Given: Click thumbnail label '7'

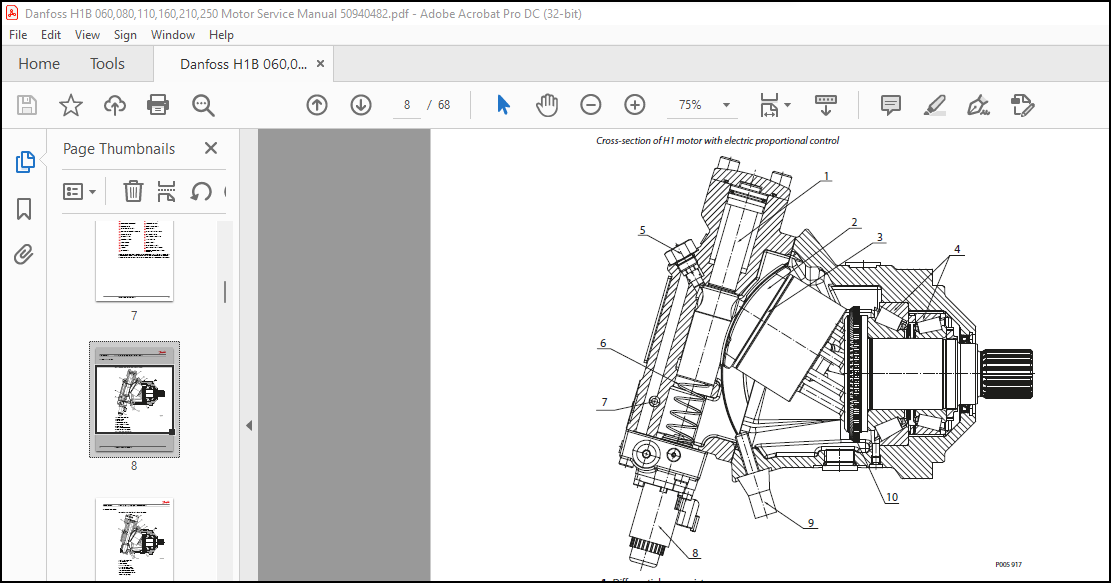Looking at the screenshot, I should click(134, 315).
